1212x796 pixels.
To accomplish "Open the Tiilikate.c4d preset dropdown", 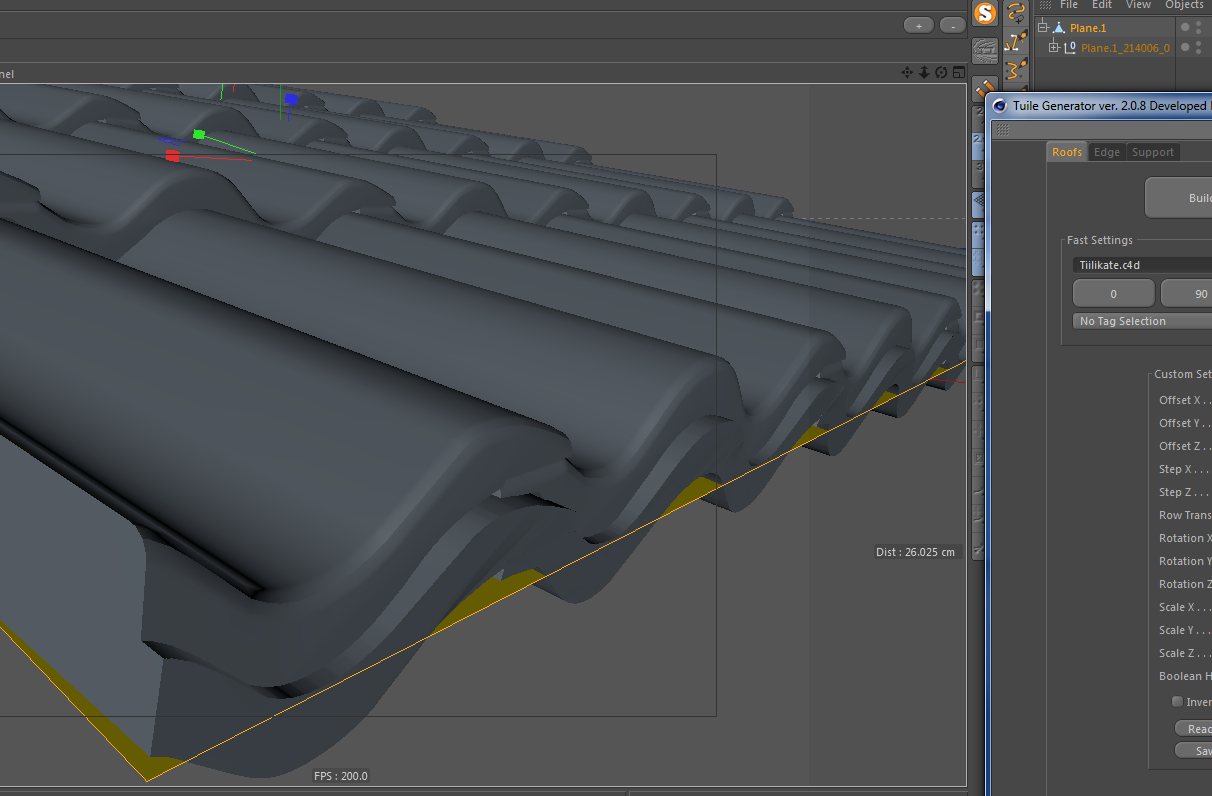I will point(1142,265).
